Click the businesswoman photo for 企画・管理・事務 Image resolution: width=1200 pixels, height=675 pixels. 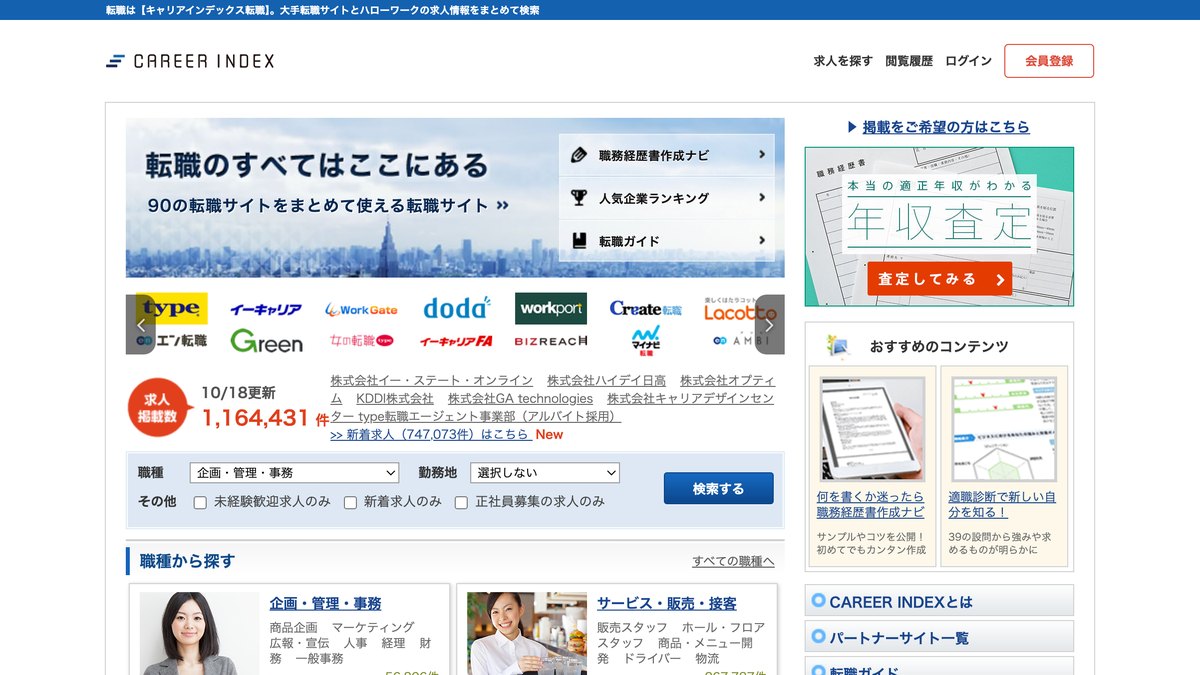tap(199, 633)
